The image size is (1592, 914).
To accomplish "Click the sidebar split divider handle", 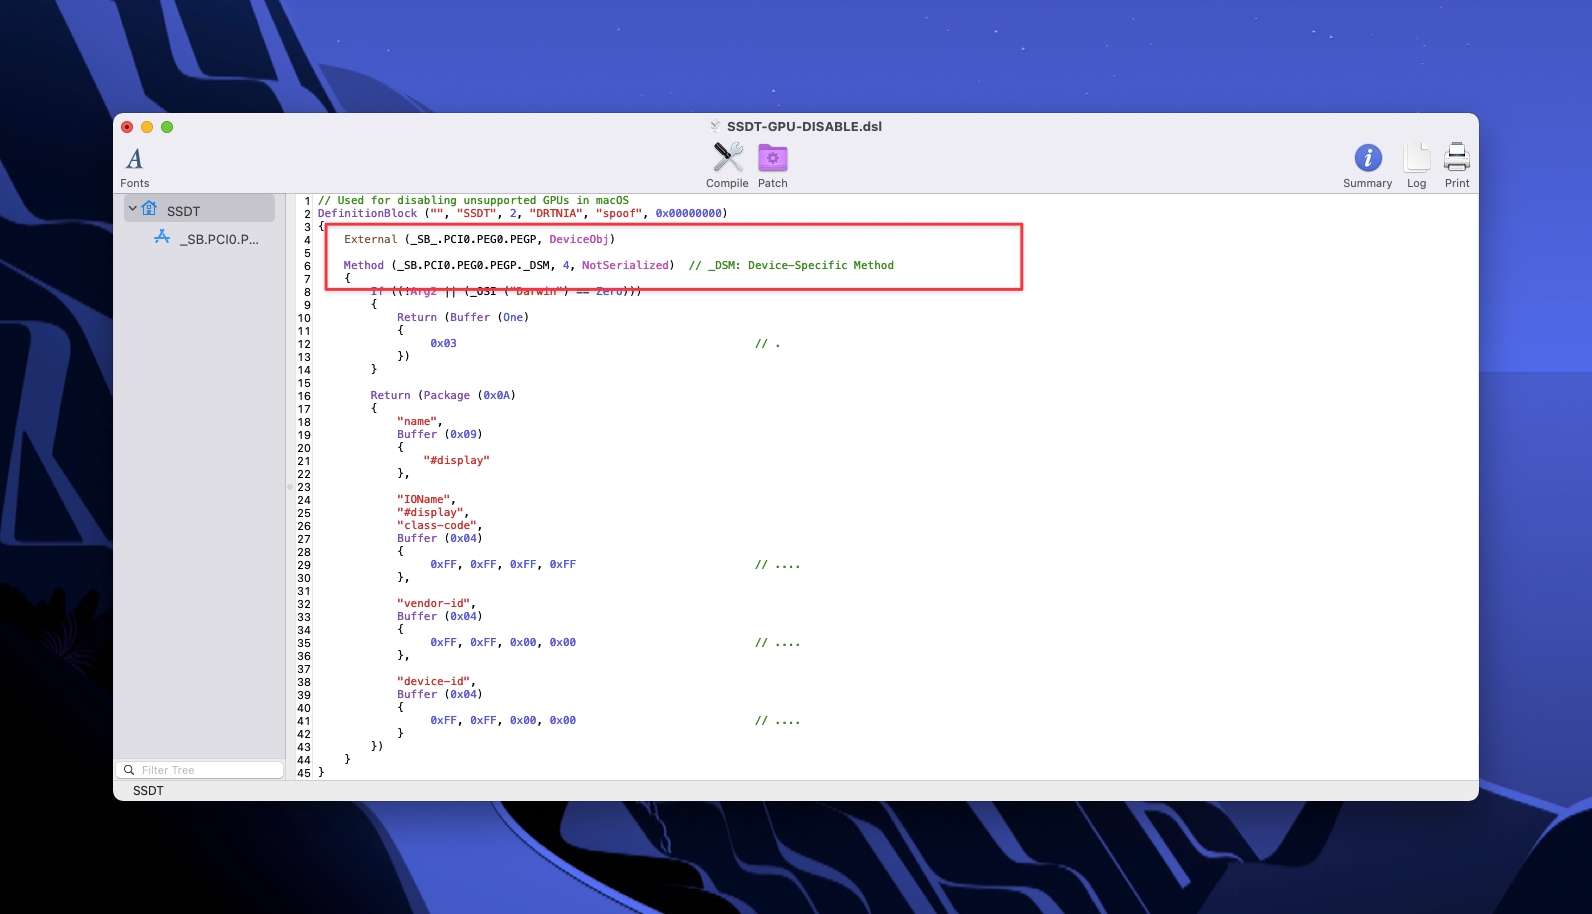I will click(x=290, y=487).
